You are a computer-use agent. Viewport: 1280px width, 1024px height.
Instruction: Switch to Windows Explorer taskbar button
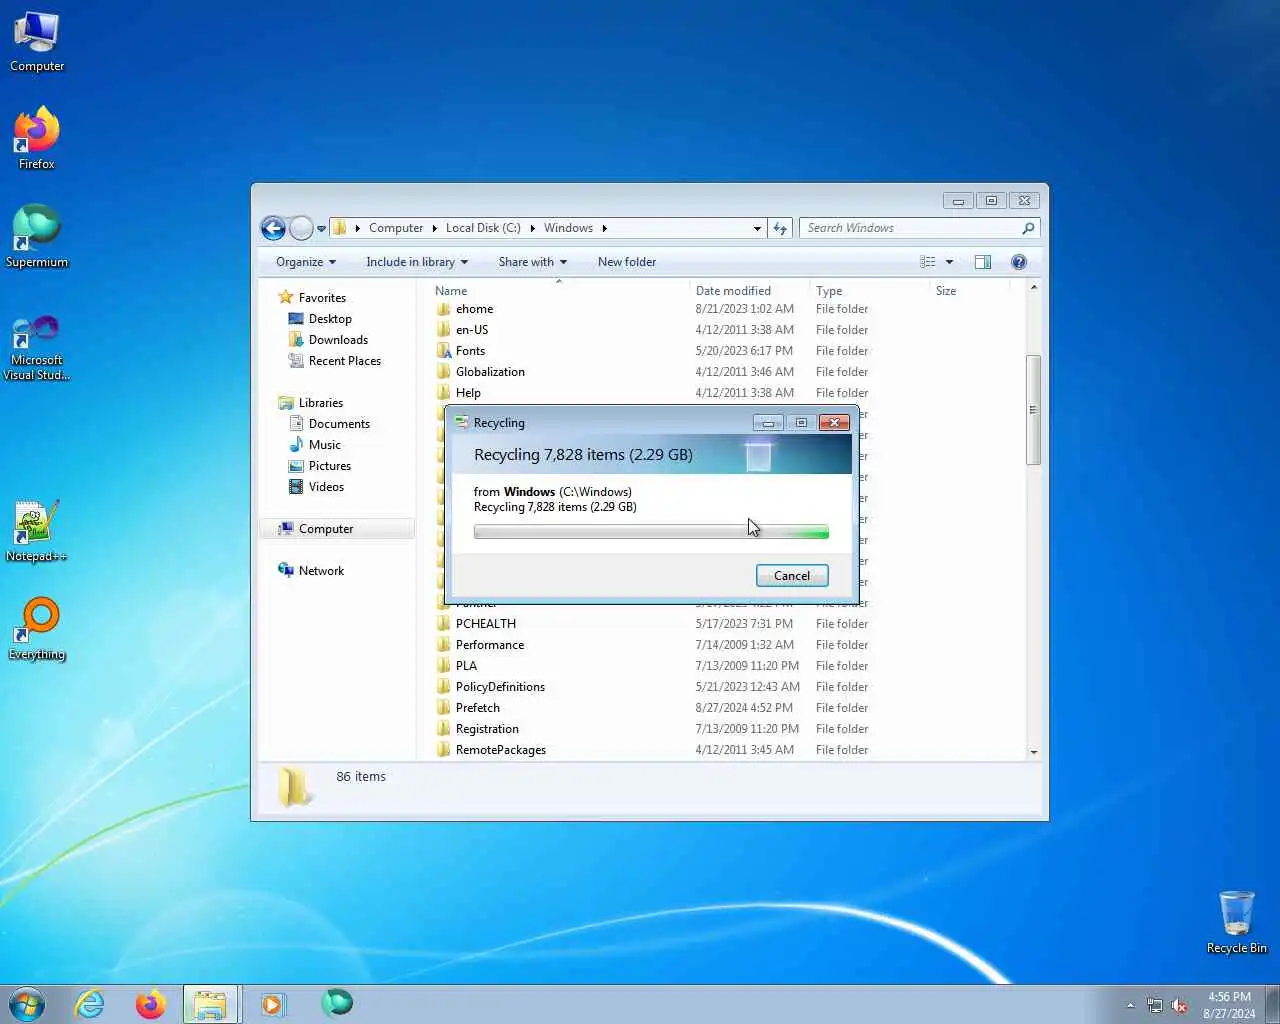click(210, 1004)
